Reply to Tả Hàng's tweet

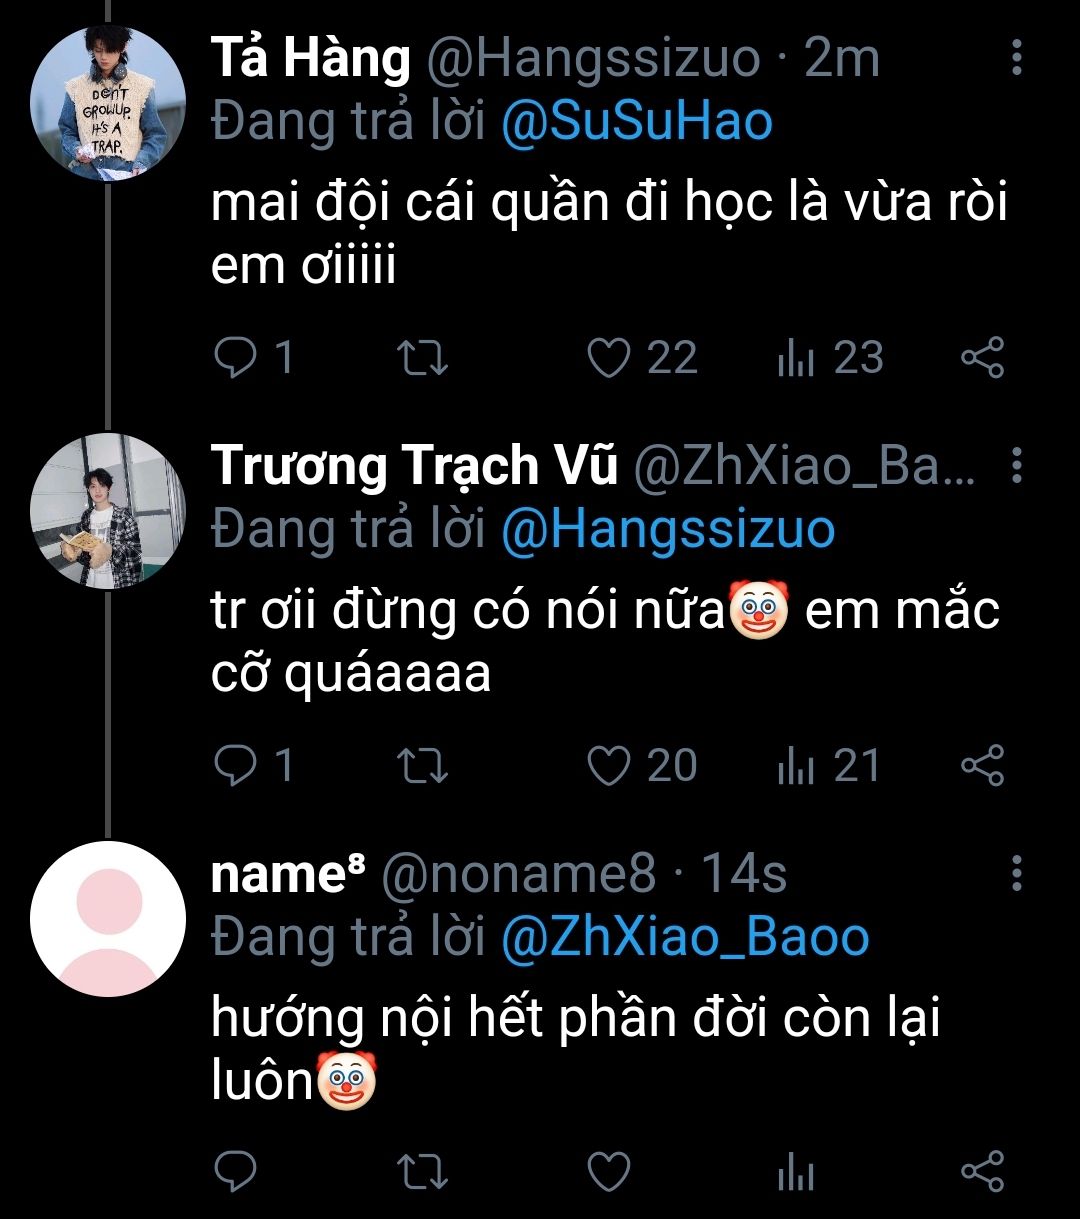point(236,358)
